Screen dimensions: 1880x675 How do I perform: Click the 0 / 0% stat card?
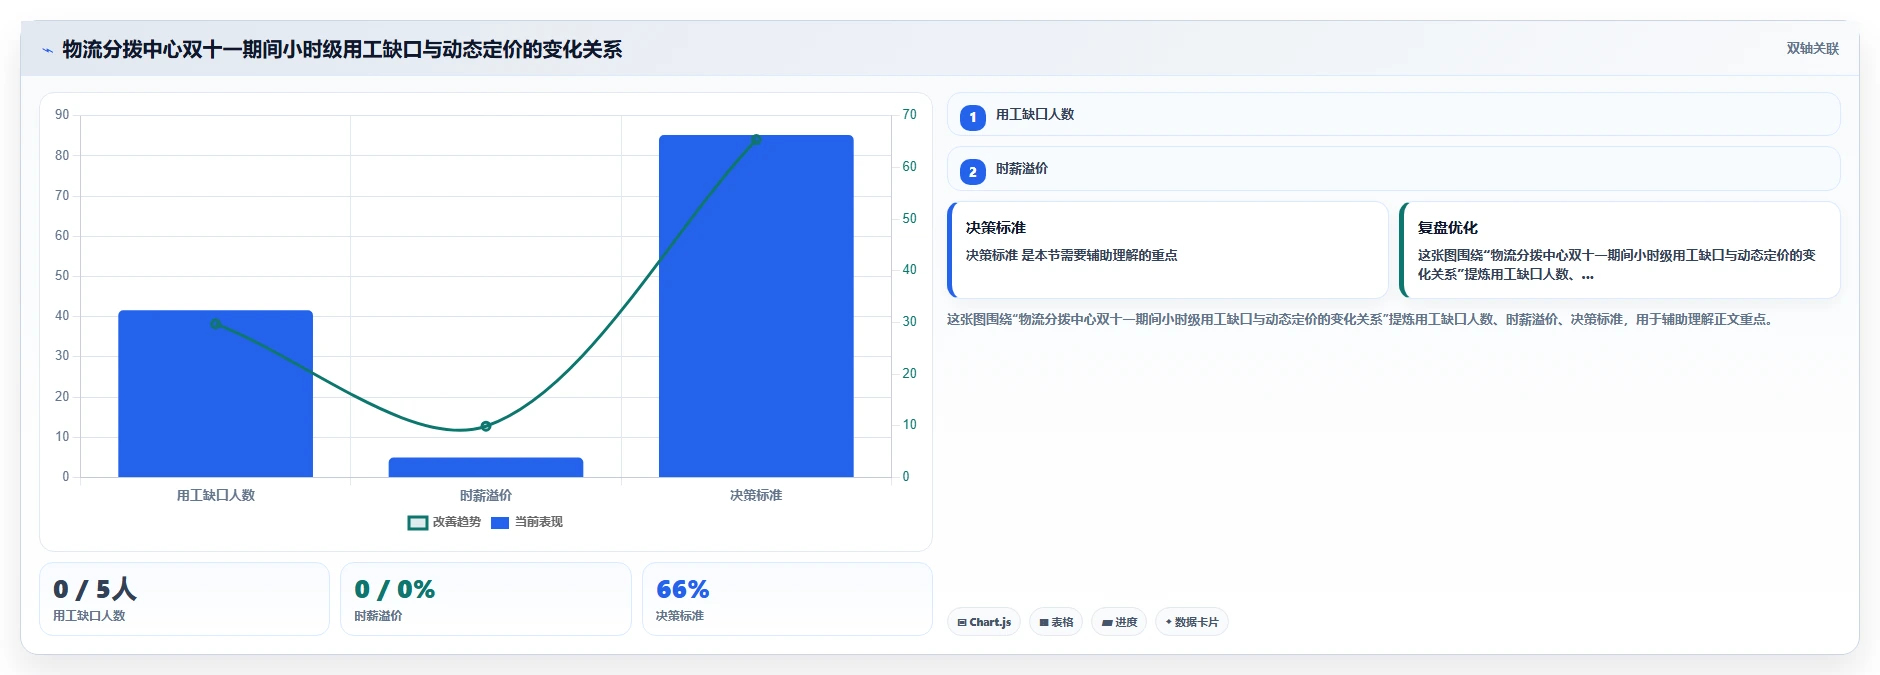[486, 599]
